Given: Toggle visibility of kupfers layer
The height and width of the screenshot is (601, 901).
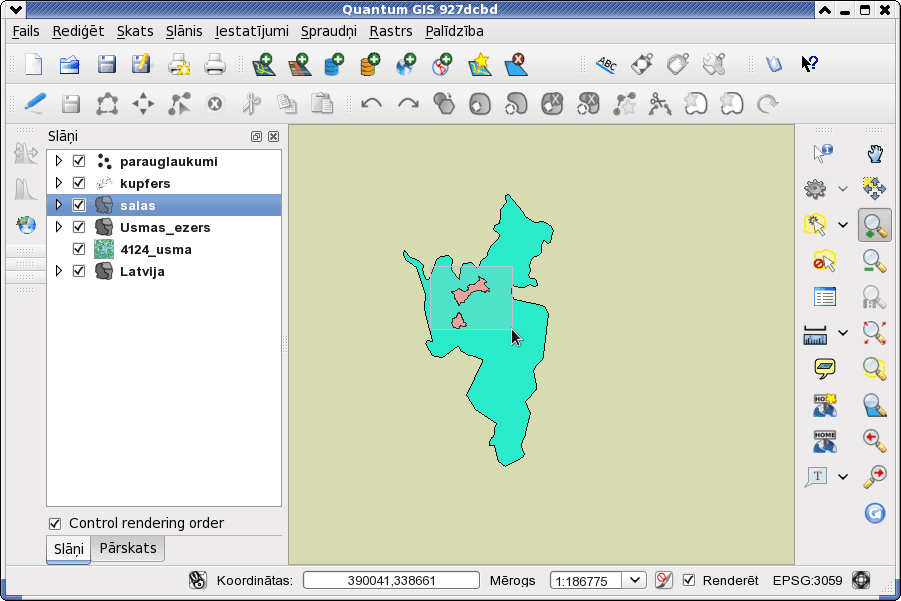Looking at the screenshot, I should click(79, 183).
